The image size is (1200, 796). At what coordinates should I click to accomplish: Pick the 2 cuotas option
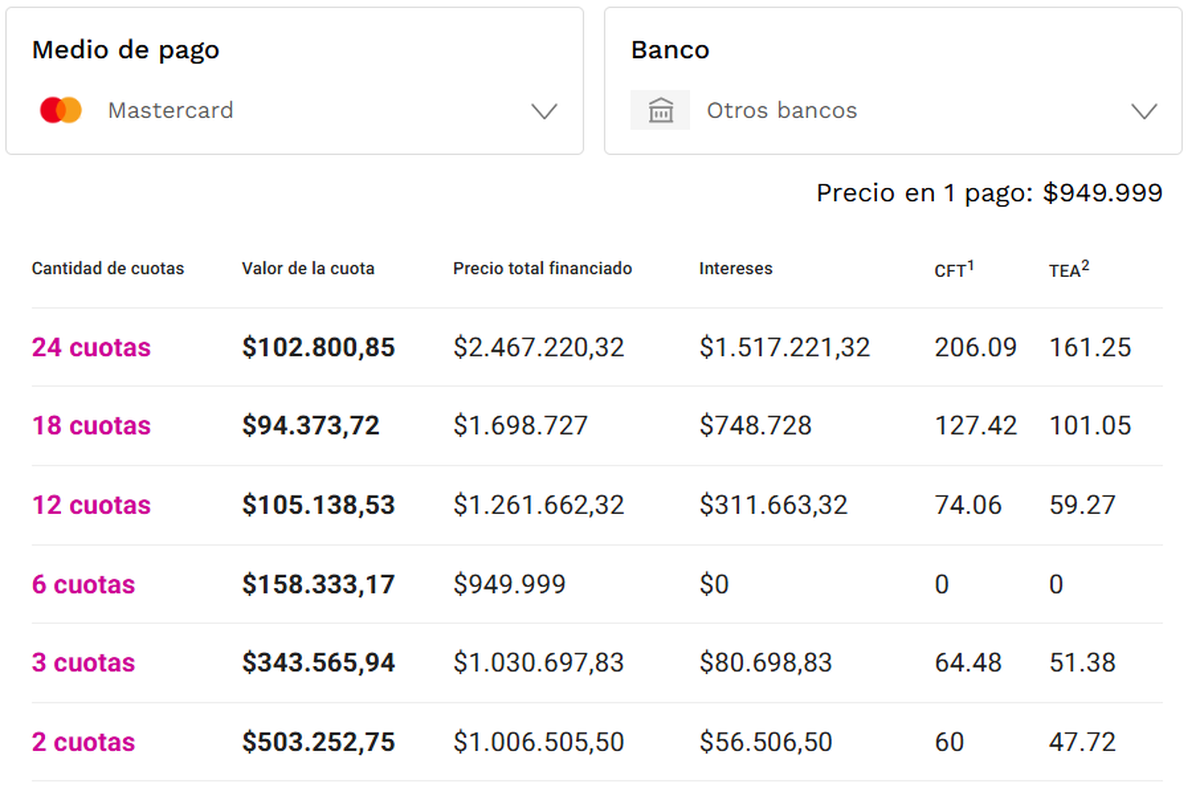tap(83, 742)
